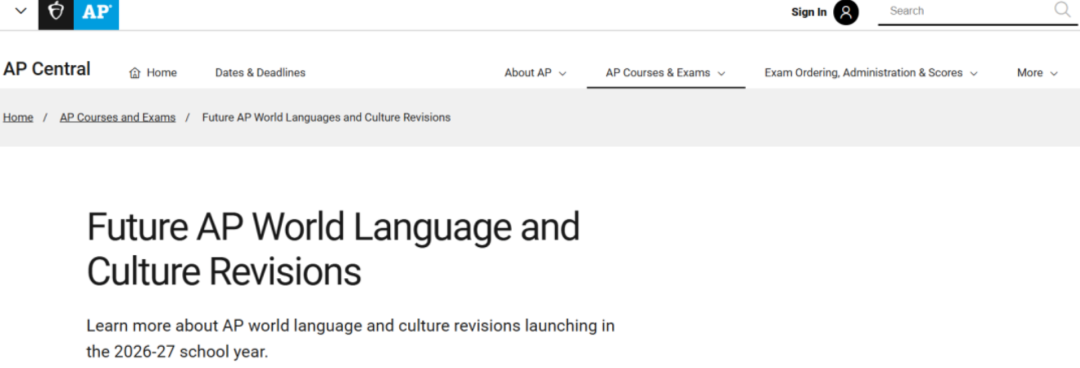Image resolution: width=1080 pixels, height=368 pixels.
Task: Click the Sign In link
Action: [x=809, y=12]
